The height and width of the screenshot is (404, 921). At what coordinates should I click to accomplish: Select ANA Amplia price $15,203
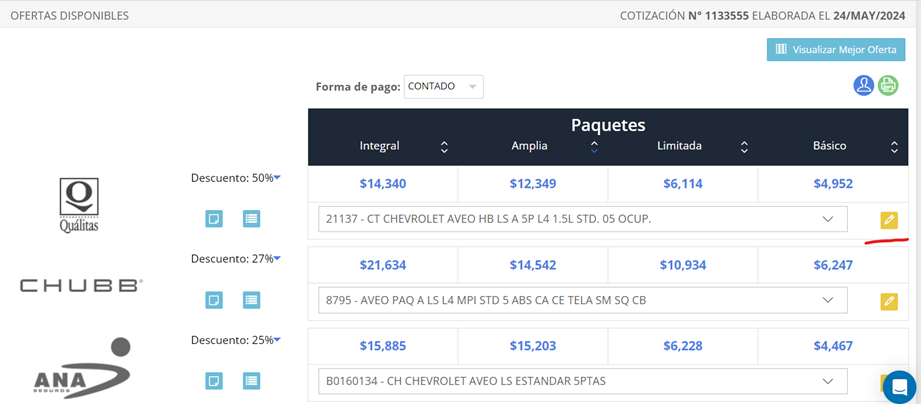click(x=533, y=346)
